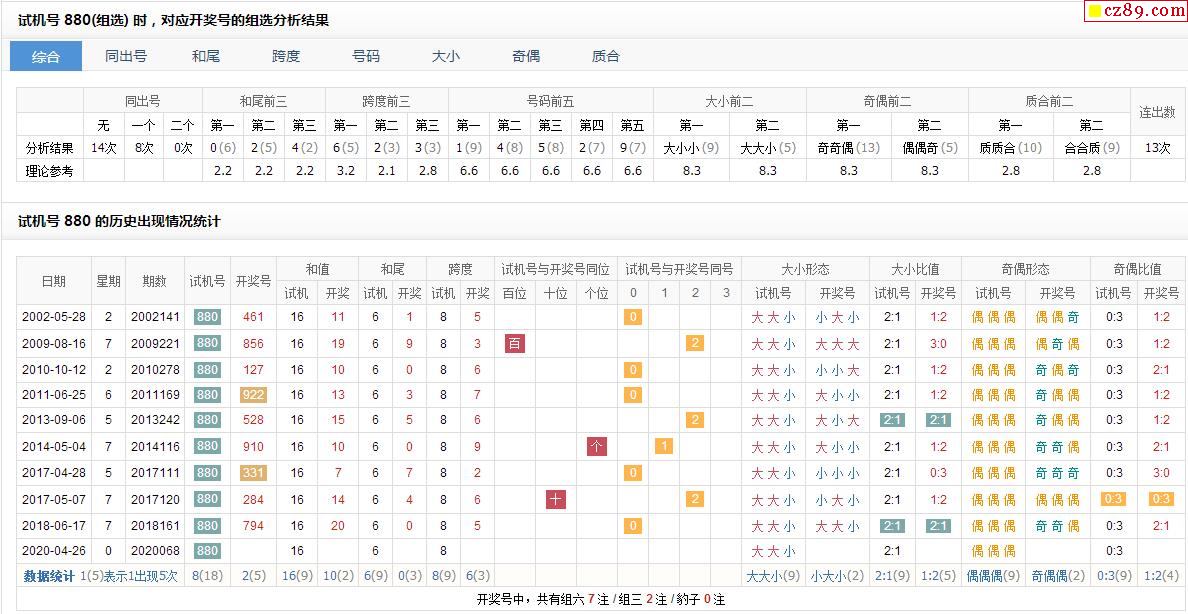The height and width of the screenshot is (614, 1188).
Task: Click the highlighted 331 draw number
Action: pyautogui.click(x=253, y=473)
